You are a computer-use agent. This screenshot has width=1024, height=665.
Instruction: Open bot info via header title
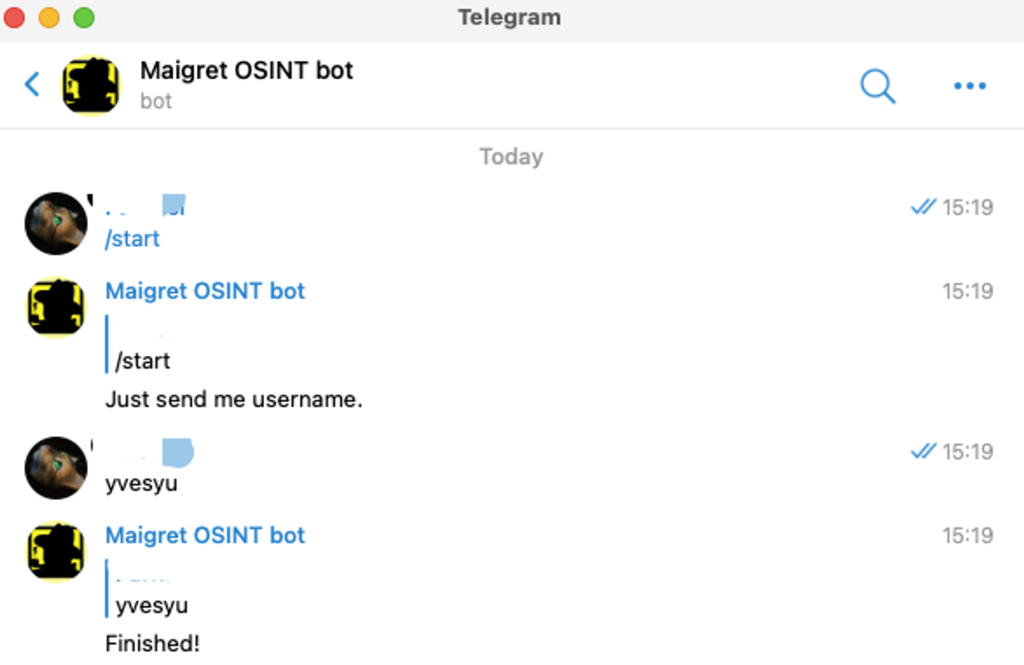tap(246, 71)
